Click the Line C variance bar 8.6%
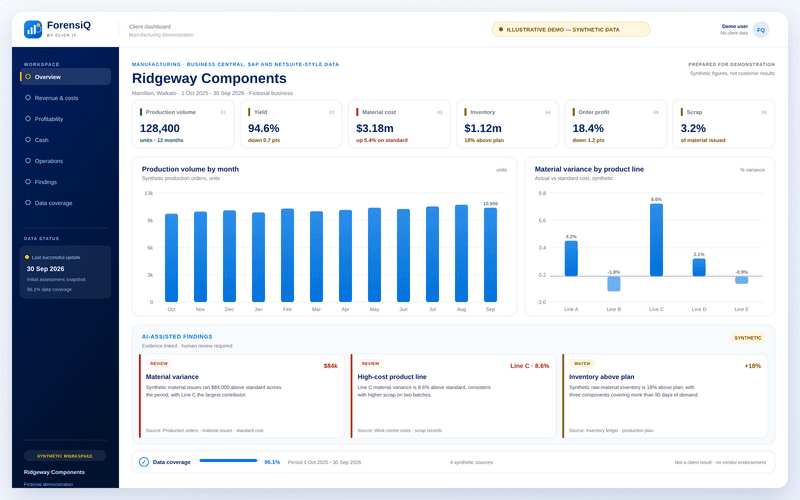This screenshot has width=800, height=500. 656,240
